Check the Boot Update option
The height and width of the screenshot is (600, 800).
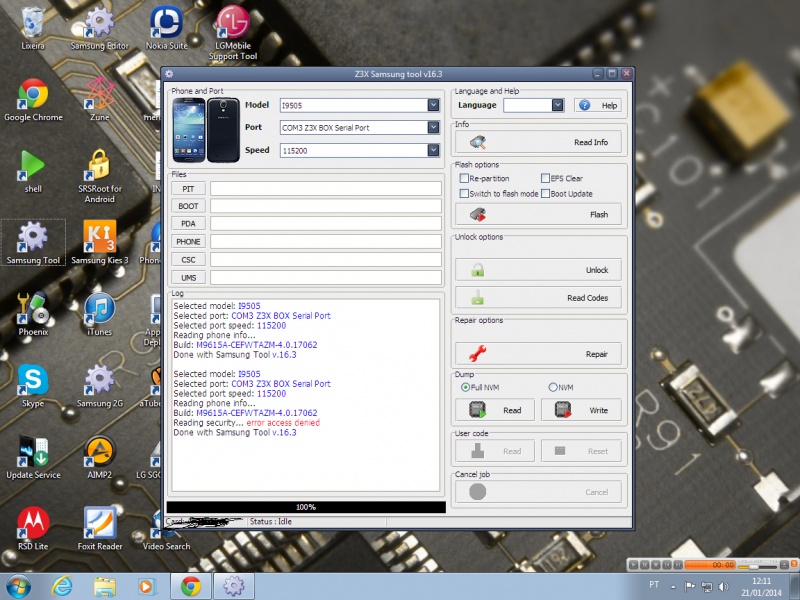(x=545, y=193)
